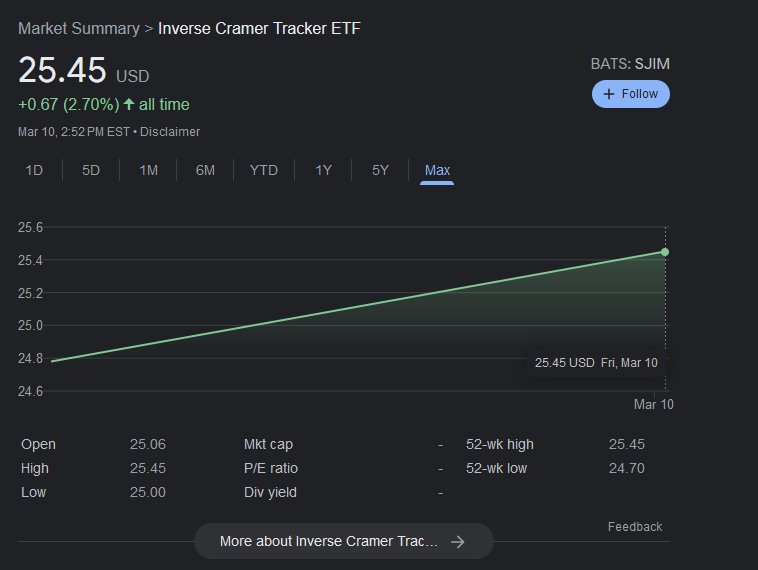This screenshot has width=758, height=570.
Task: Switch to the 6M range tab
Action: pos(205,170)
